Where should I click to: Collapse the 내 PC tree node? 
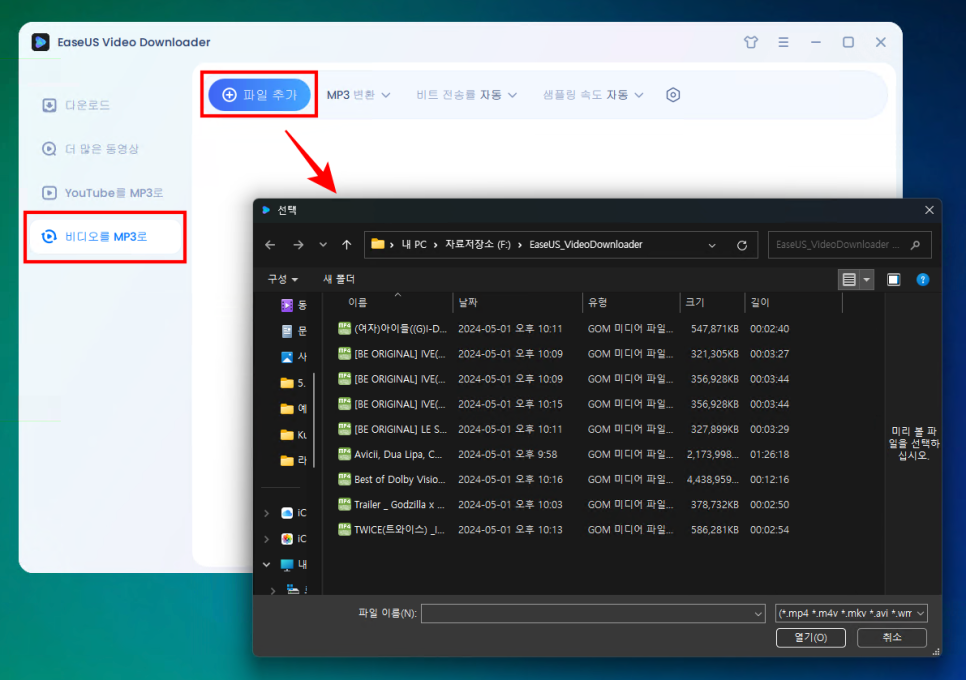tap(266, 564)
